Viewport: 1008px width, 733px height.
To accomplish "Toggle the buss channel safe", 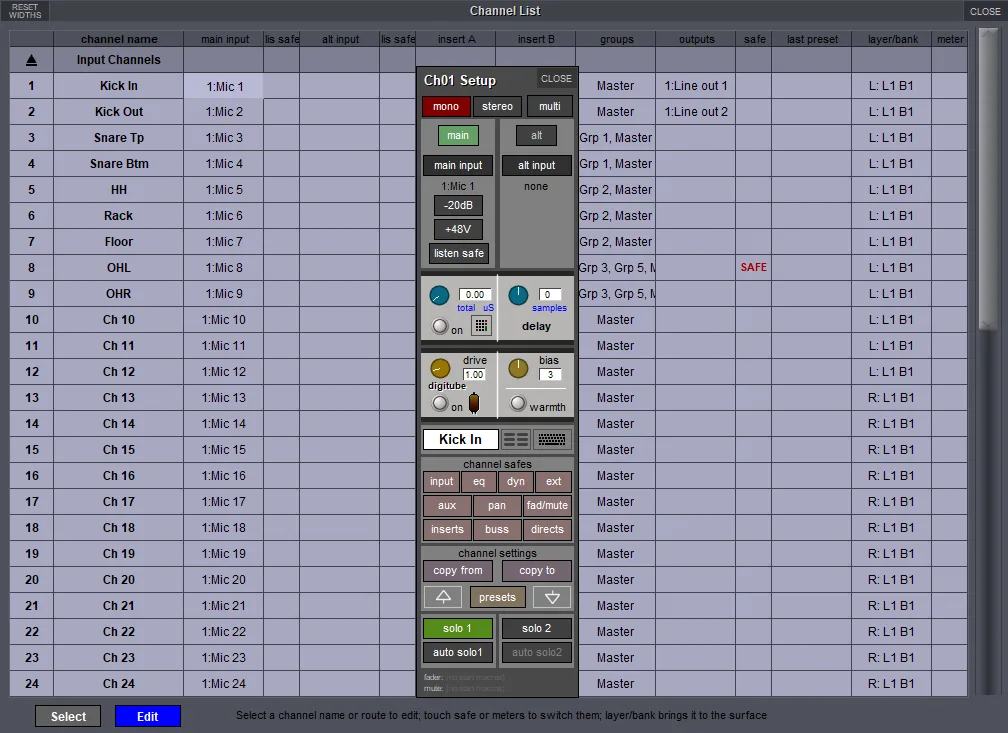I will click(x=496, y=529).
